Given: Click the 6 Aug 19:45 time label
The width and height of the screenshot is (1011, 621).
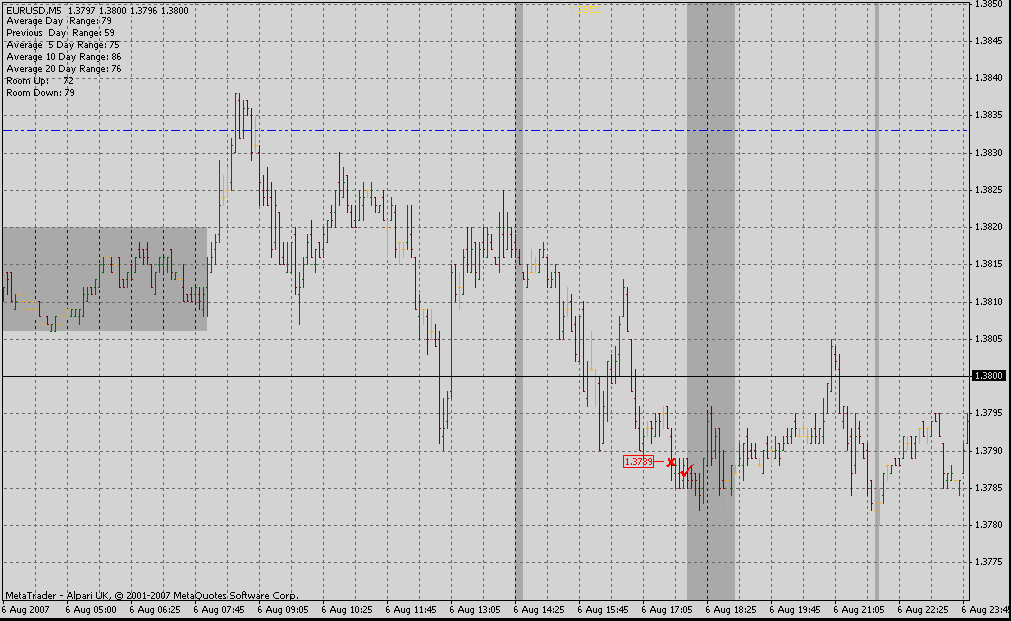Looking at the screenshot, I should pos(794,608).
